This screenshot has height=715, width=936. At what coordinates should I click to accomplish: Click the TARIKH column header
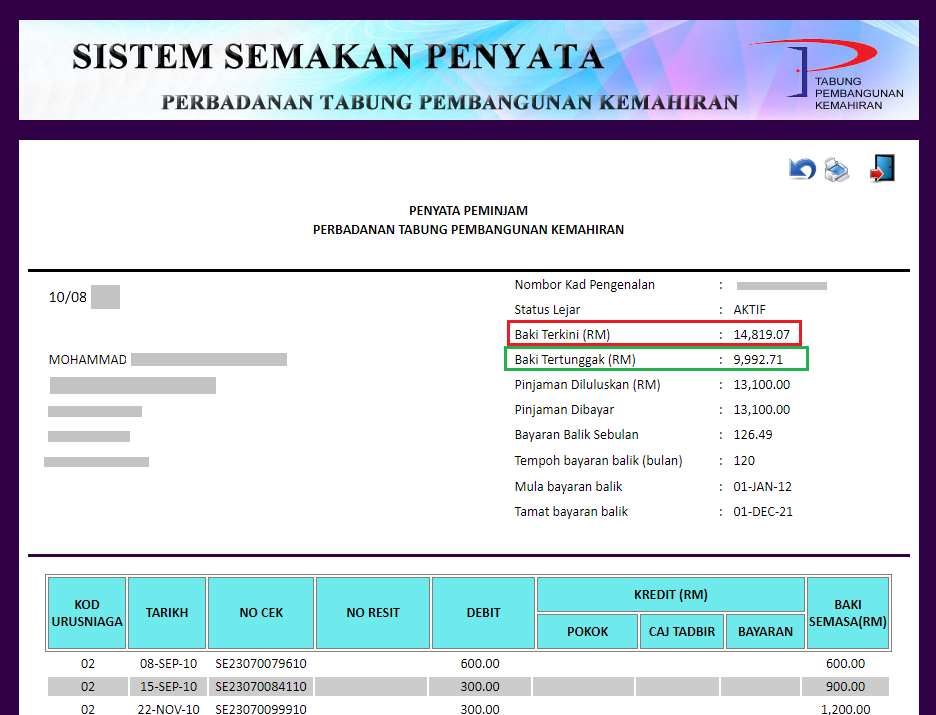click(167, 613)
